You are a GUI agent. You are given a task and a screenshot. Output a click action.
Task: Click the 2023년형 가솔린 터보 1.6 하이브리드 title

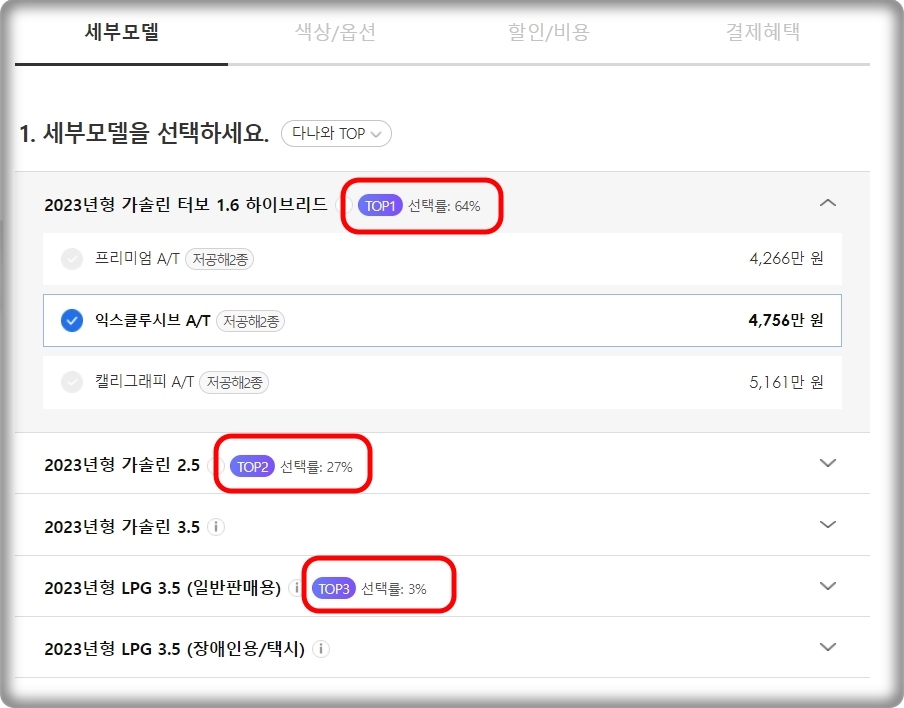[186, 205]
